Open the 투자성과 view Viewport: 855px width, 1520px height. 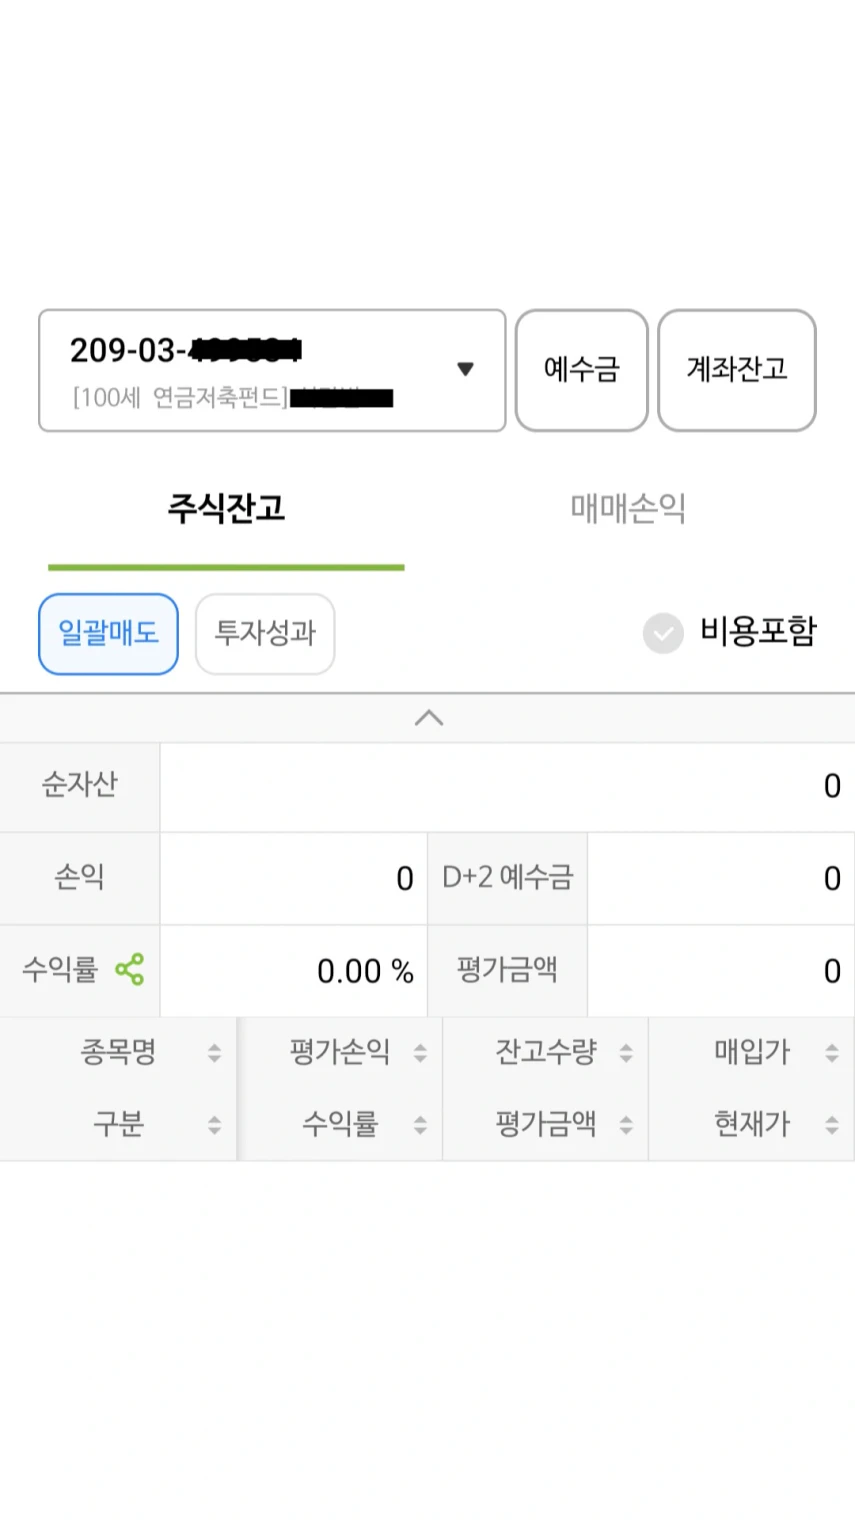(265, 634)
